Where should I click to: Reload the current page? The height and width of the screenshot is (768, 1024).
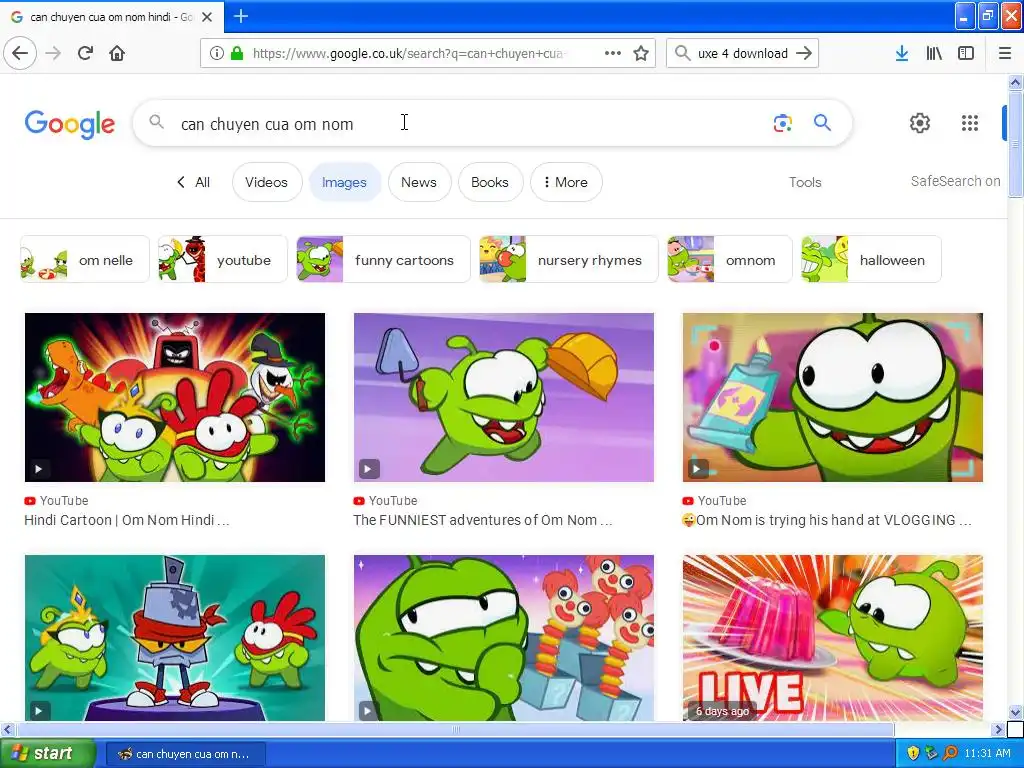(x=85, y=53)
